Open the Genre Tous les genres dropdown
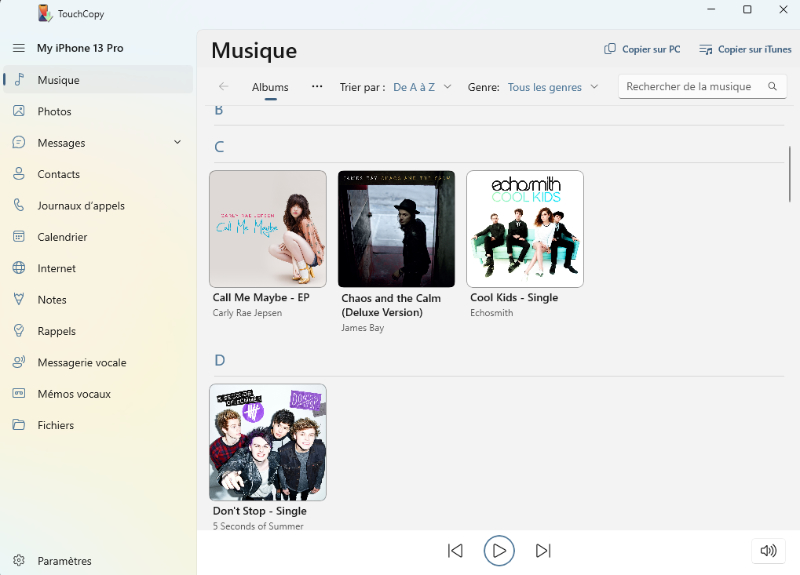The width and height of the screenshot is (800, 575). 553,87
